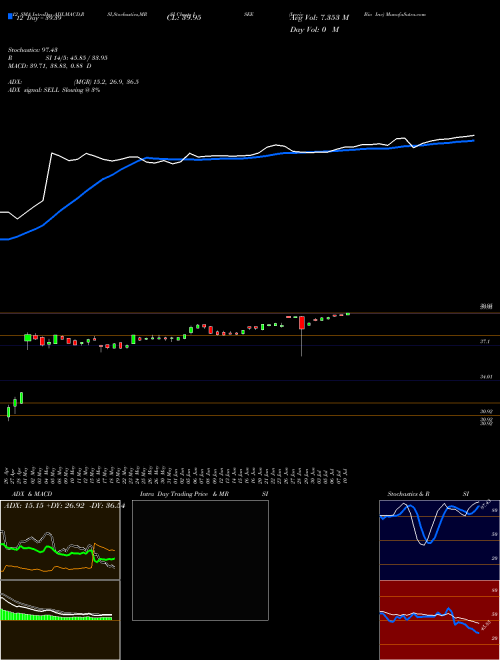
Task: Click the '(MGR) 15.2, 26.9, 36.5' ADX values
Action: [x=106, y=82]
